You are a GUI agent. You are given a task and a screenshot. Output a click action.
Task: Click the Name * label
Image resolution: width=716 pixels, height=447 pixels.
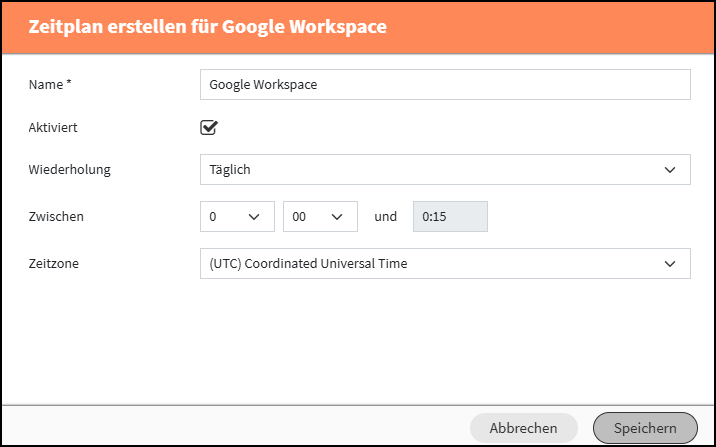point(50,84)
